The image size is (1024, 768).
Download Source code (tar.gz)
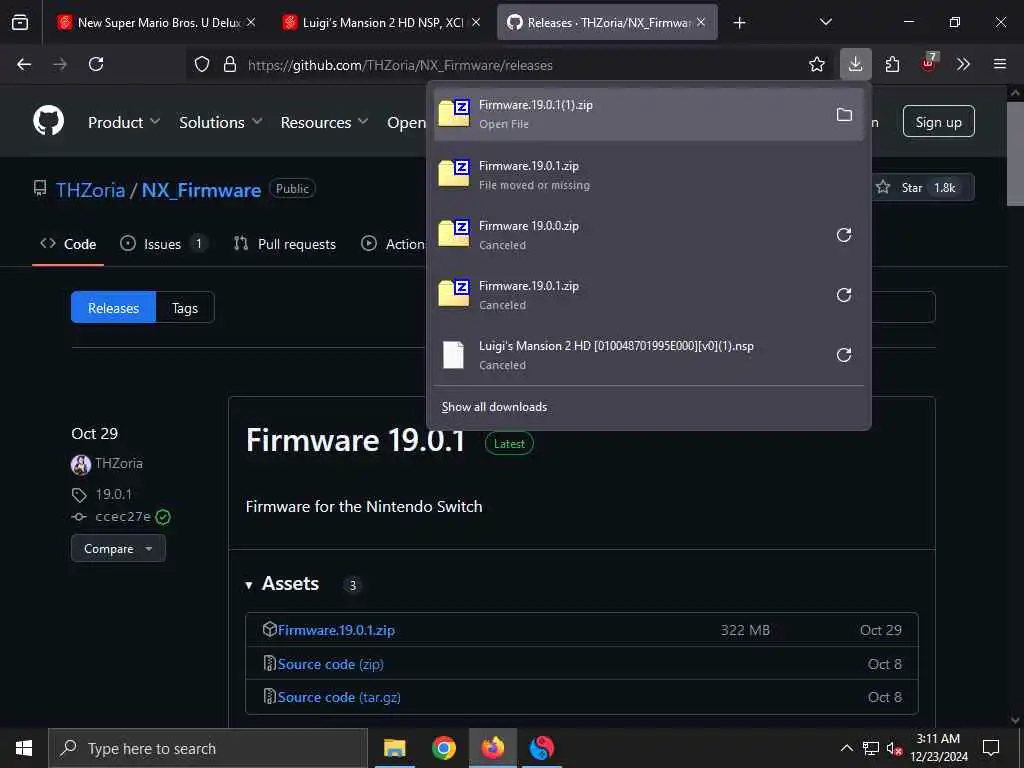(x=339, y=697)
